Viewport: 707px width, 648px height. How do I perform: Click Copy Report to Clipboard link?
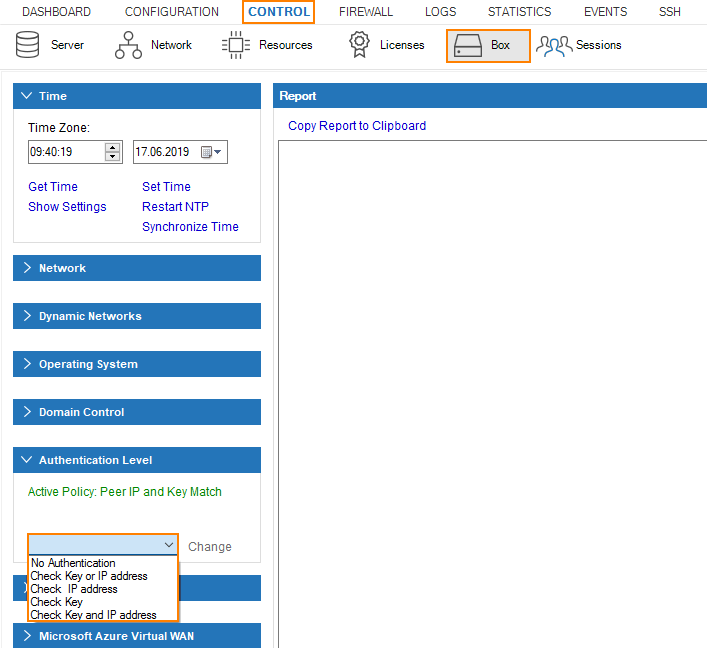[357, 126]
